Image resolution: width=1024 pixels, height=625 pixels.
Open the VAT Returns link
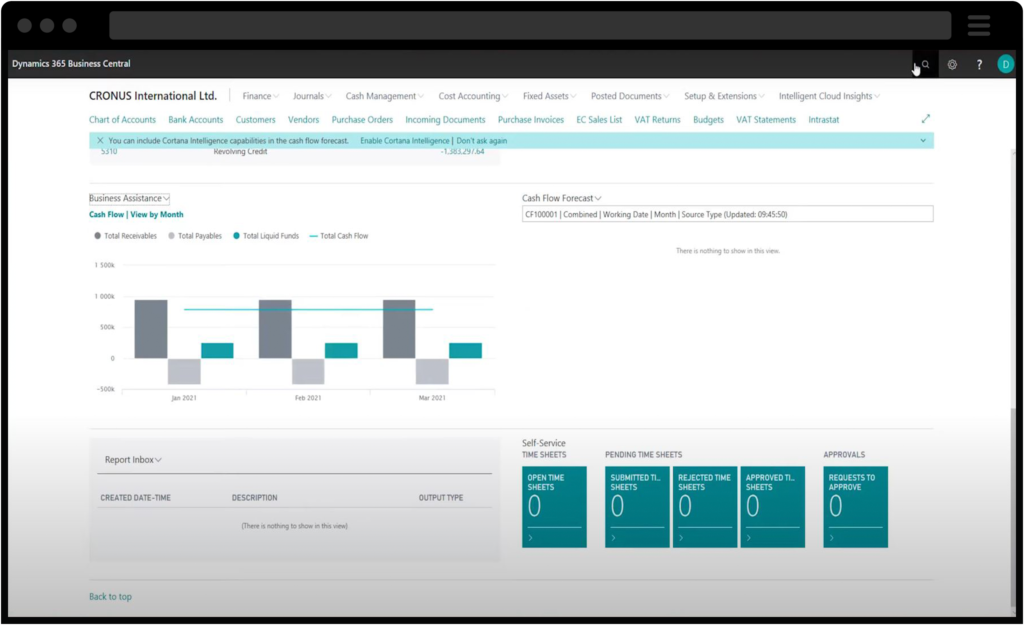click(657, 120)
